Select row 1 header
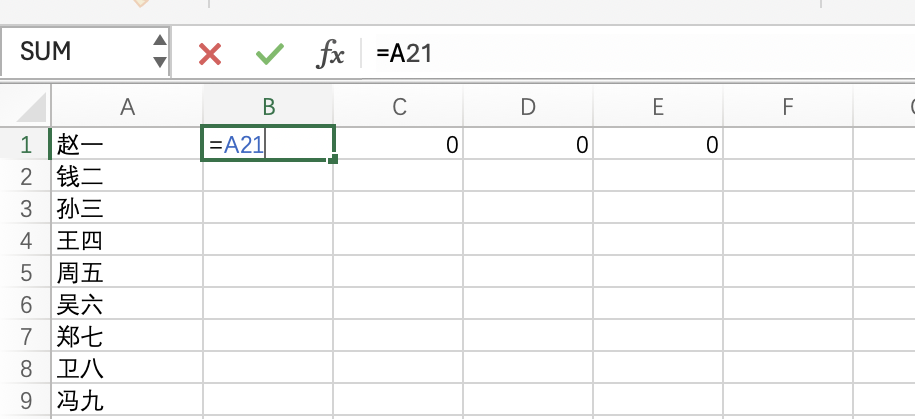 tap(24, 145)
